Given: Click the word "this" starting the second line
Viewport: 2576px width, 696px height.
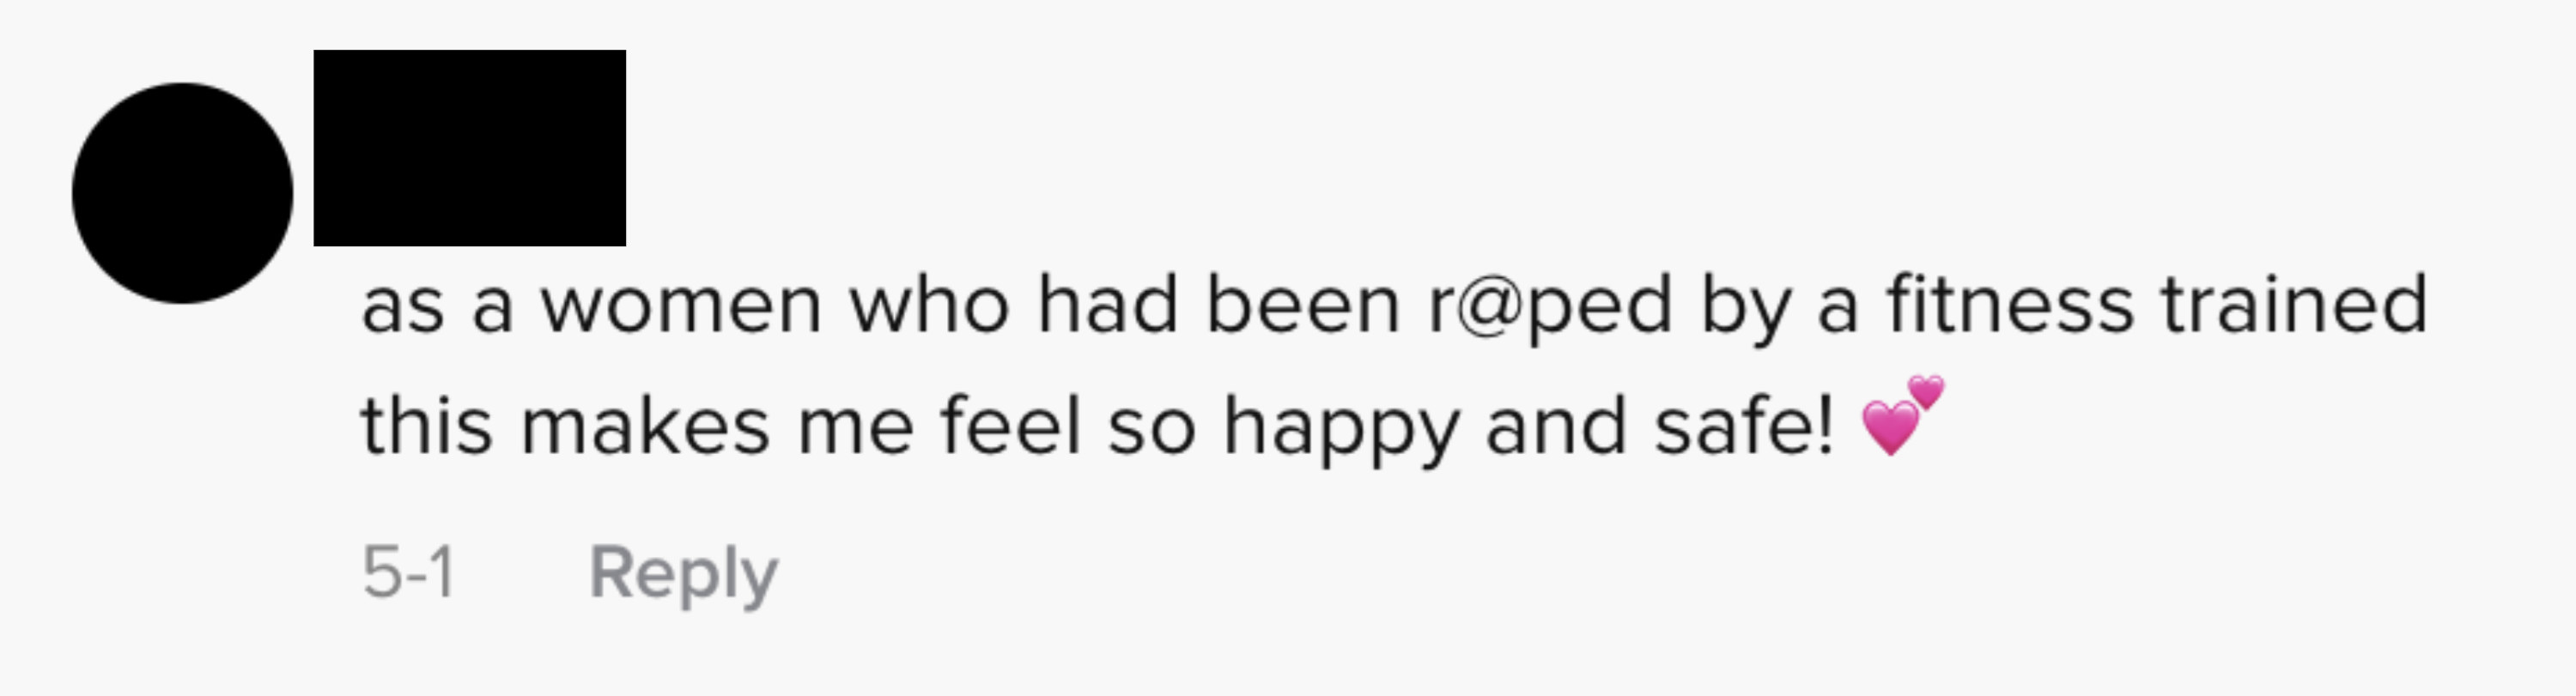Looking at the screenshot, I should pyautogui.click(x=427, y=426).
